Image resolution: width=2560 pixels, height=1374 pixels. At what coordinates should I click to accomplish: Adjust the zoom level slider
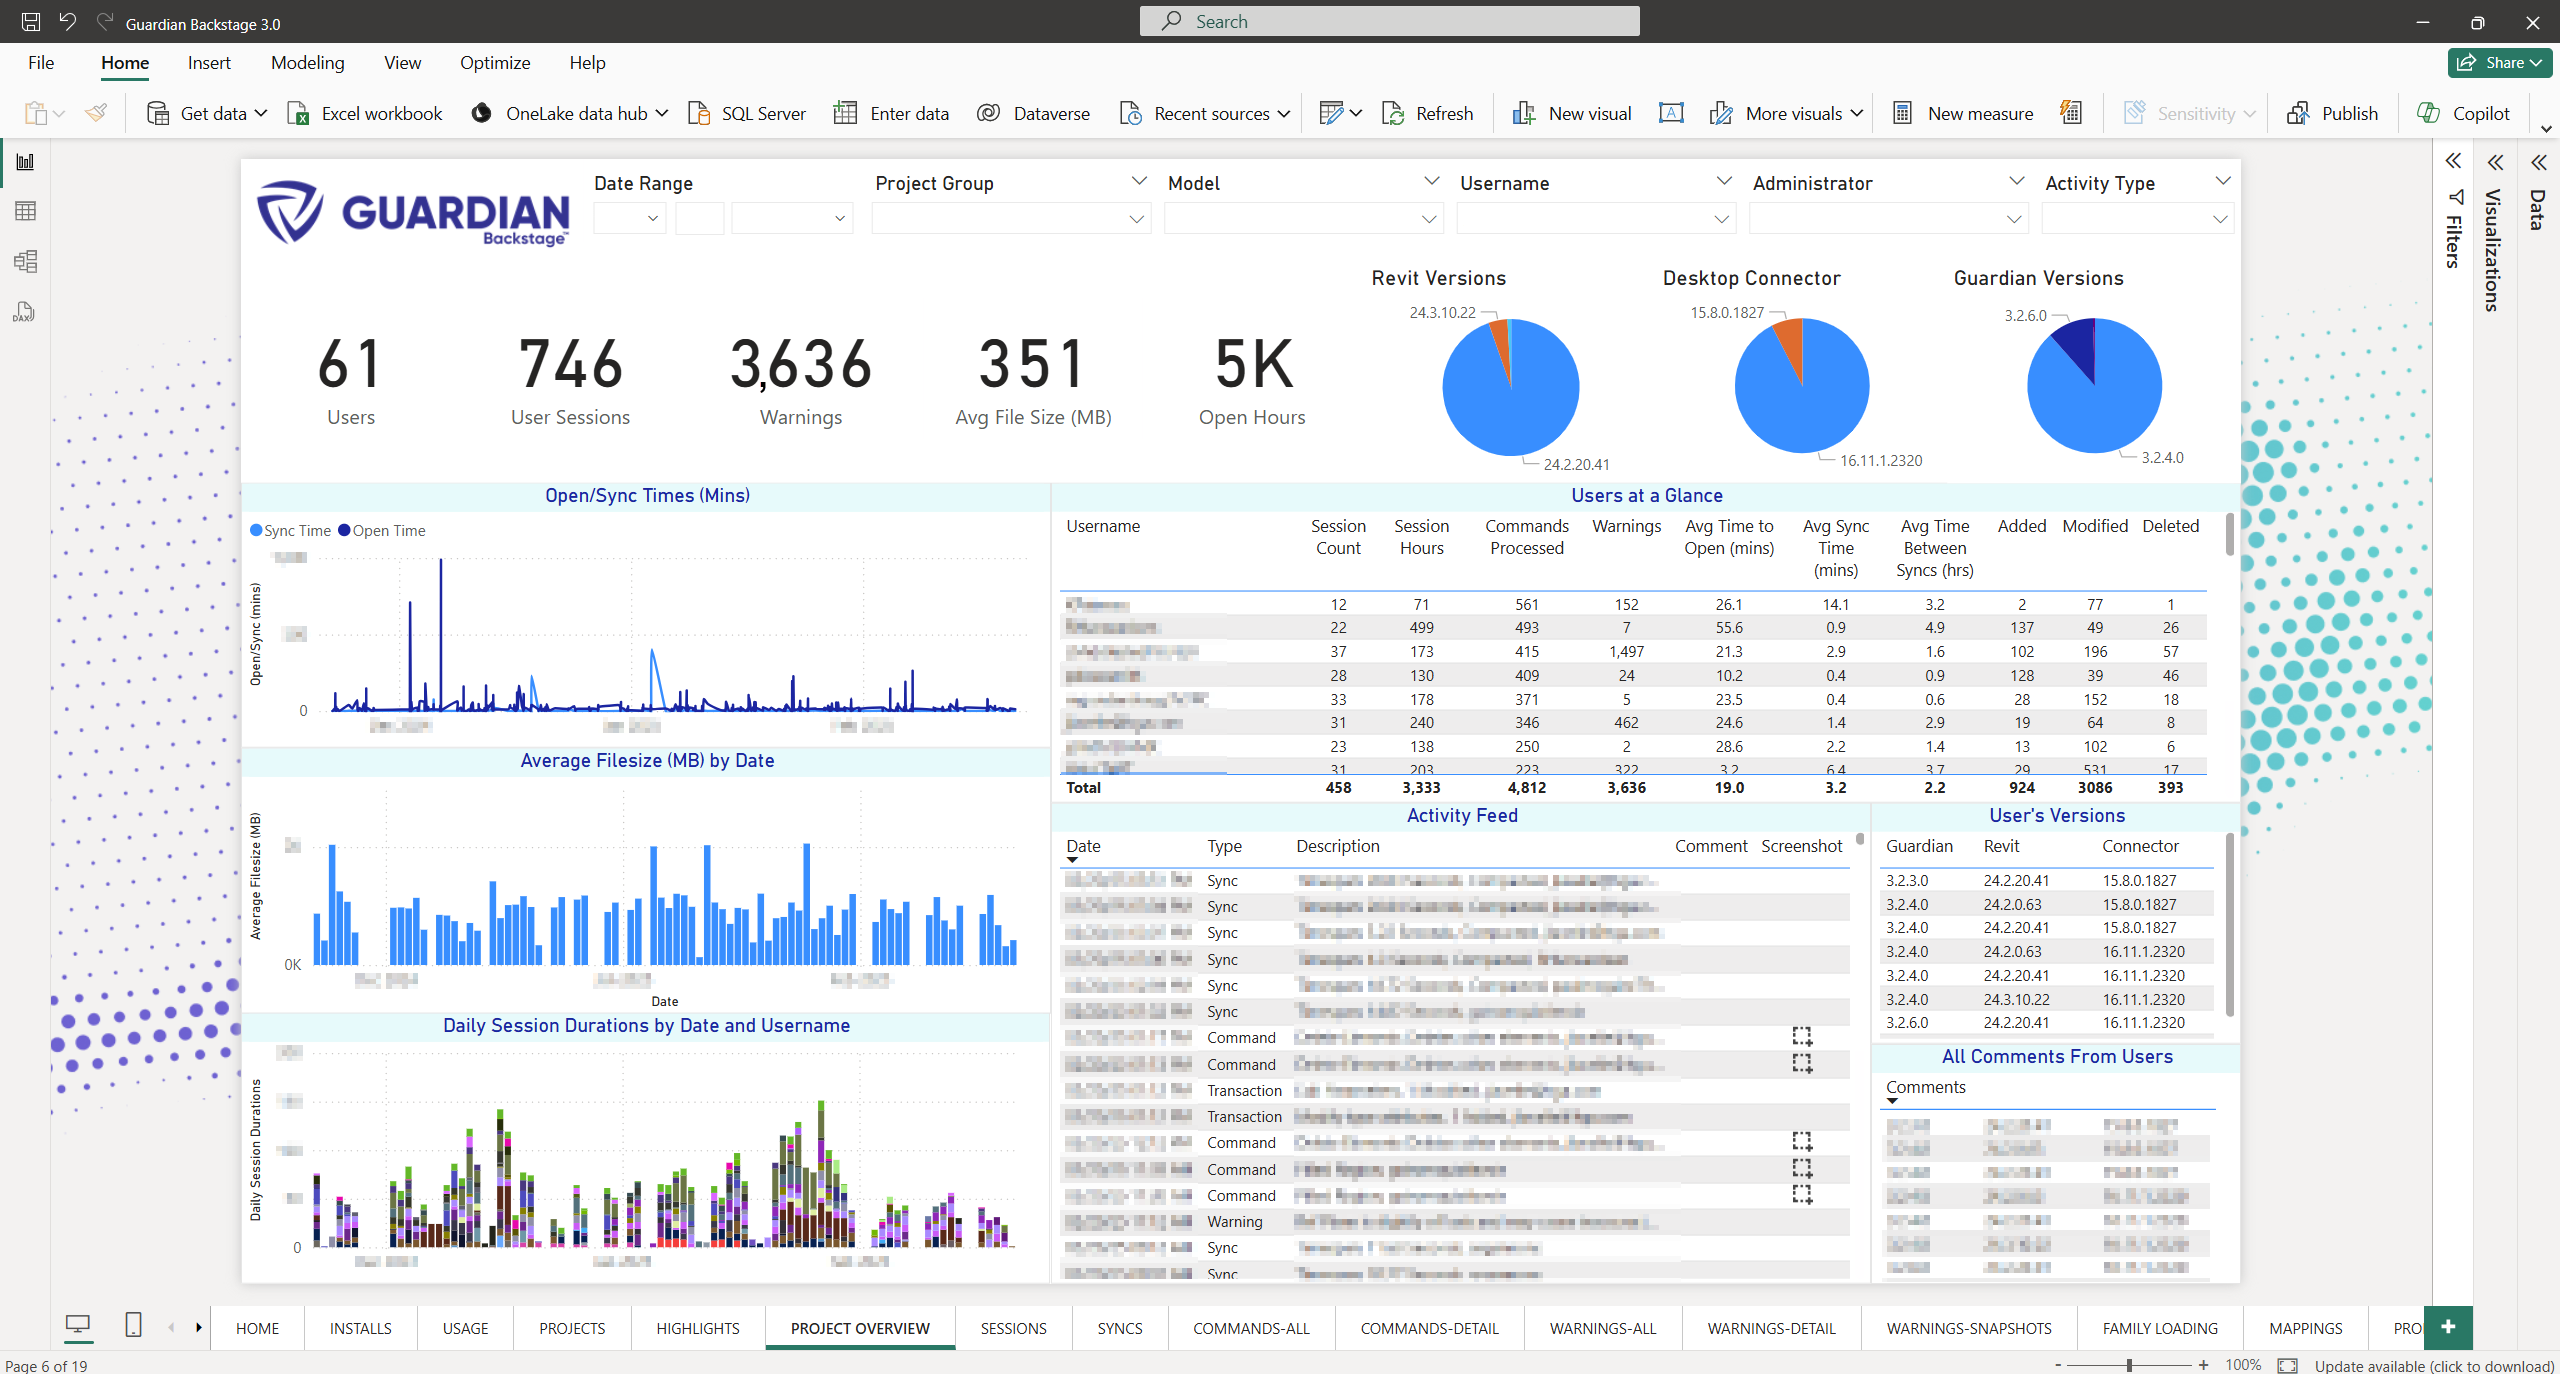point(2129,1365)
